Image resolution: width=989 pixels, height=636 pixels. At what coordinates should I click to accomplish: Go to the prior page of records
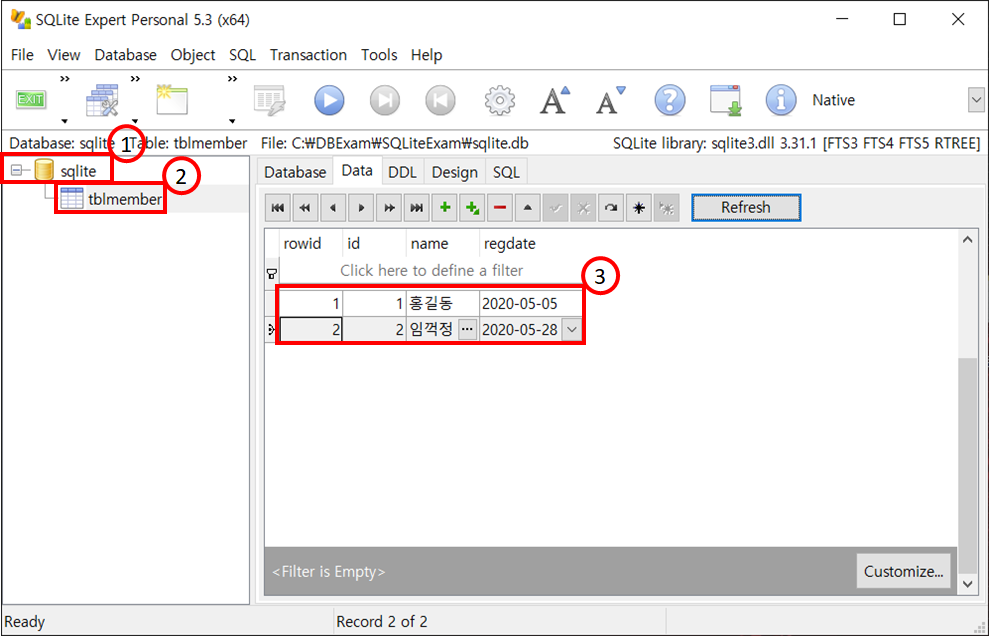(305, 208)
